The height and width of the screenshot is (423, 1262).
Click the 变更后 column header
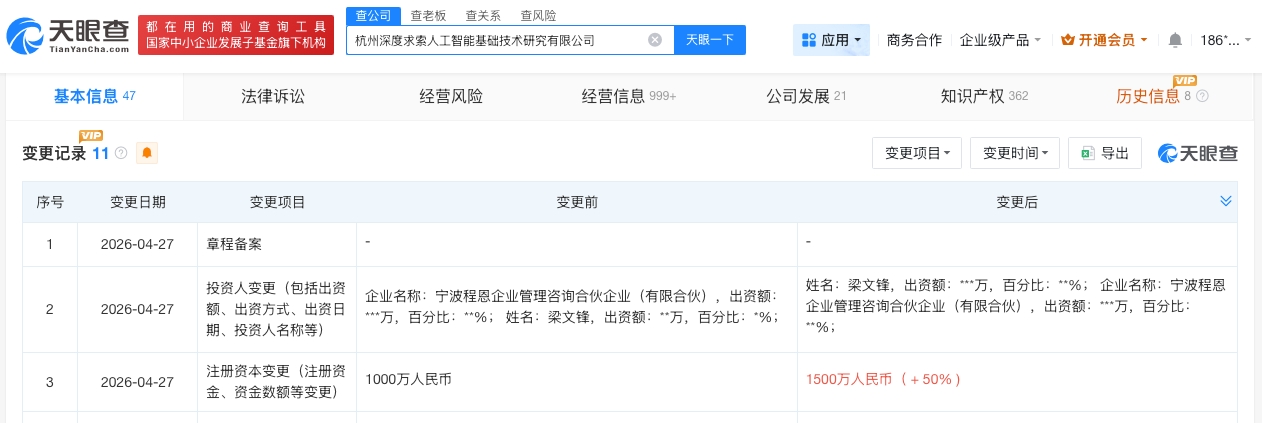(1017, 202)
